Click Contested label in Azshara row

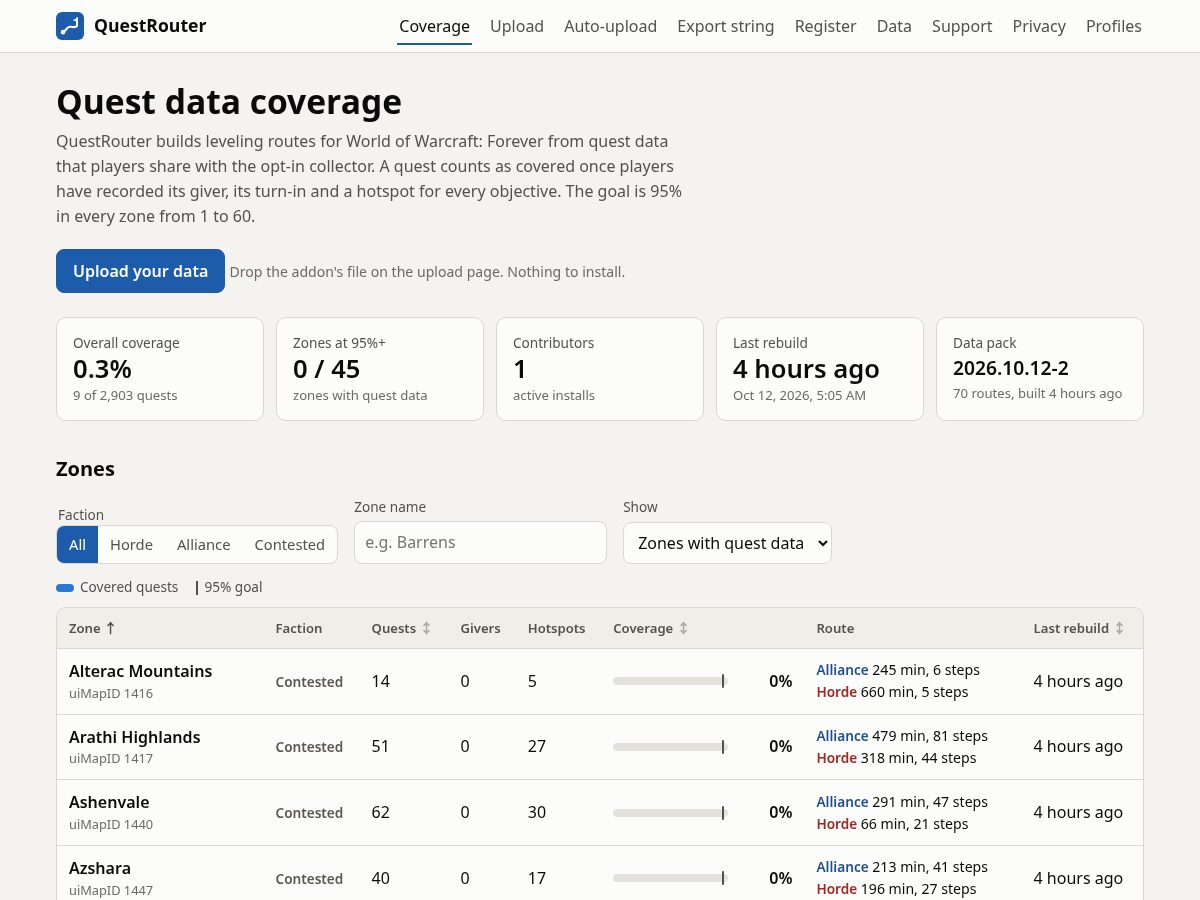coord(309,879)
